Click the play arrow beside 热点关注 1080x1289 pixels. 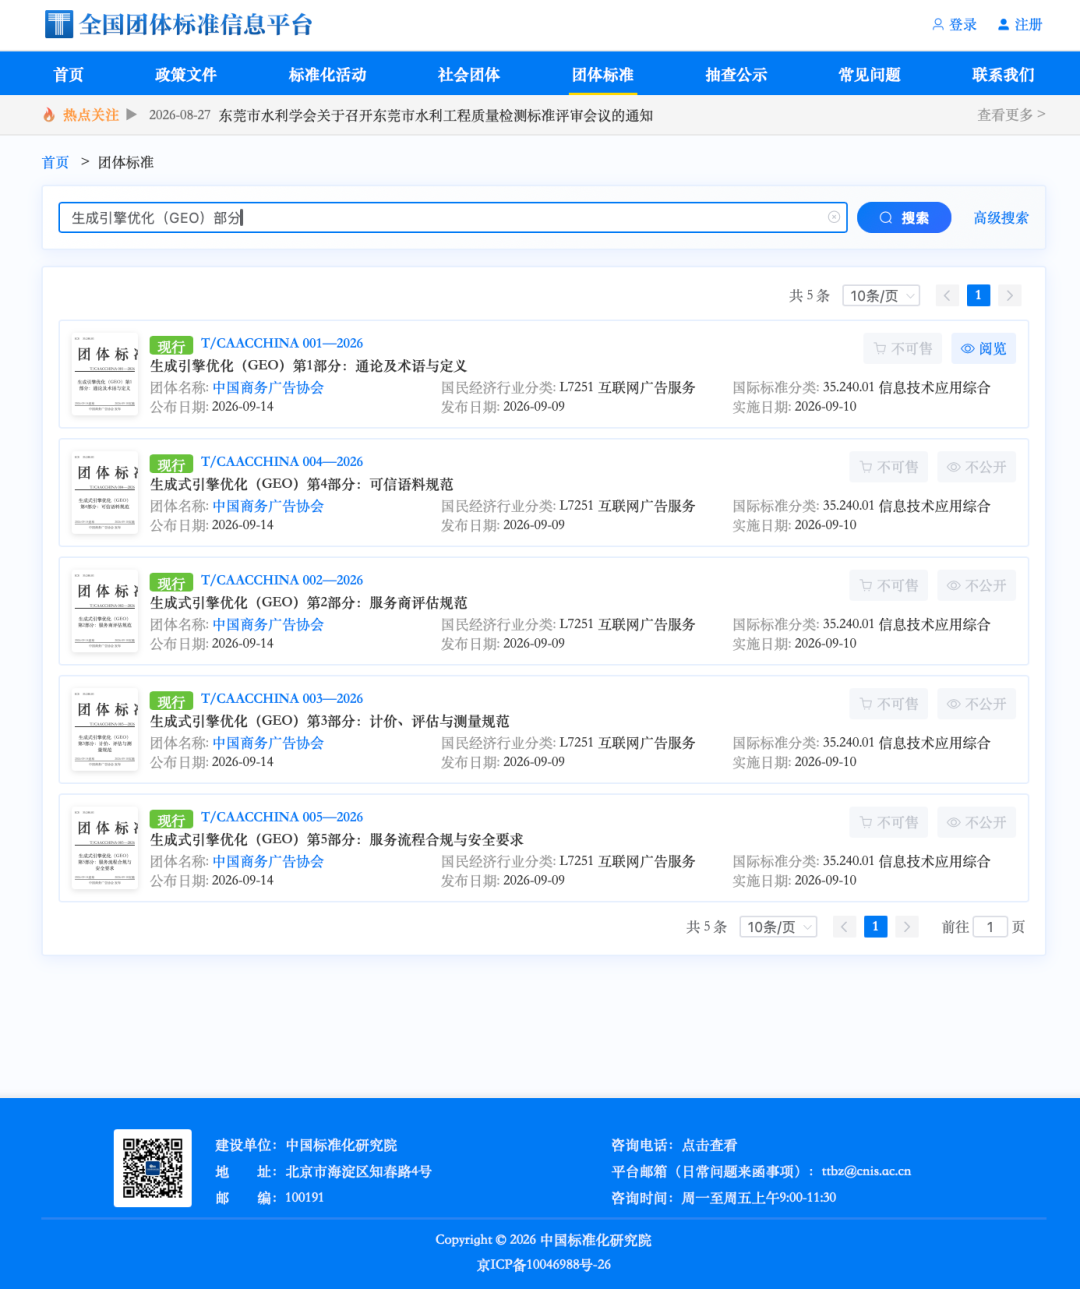click(131, 115)
